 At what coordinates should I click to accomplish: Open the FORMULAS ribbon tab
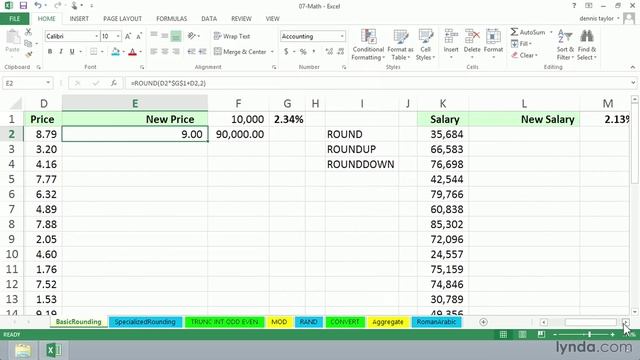(x=171, y=19)
